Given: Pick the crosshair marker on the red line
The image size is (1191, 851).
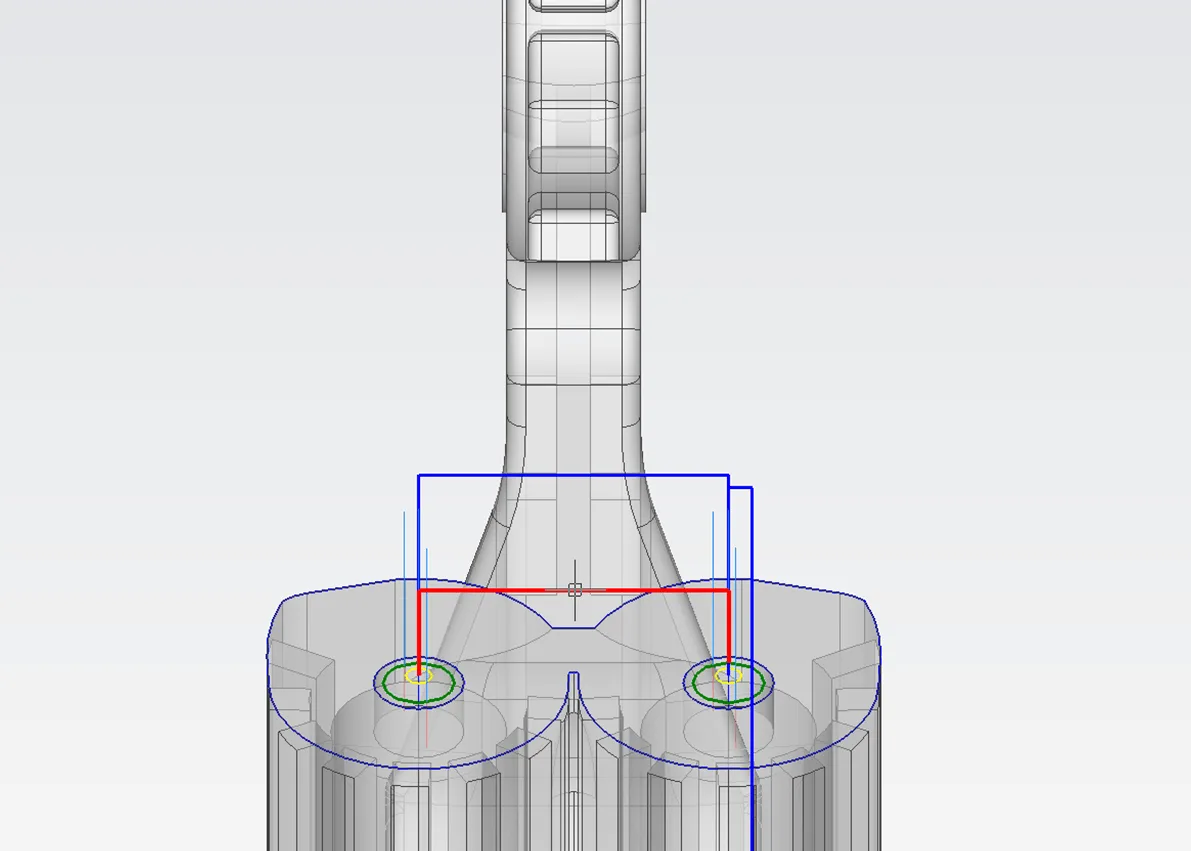Looking at the screenshot, I should tap(575, 591).
